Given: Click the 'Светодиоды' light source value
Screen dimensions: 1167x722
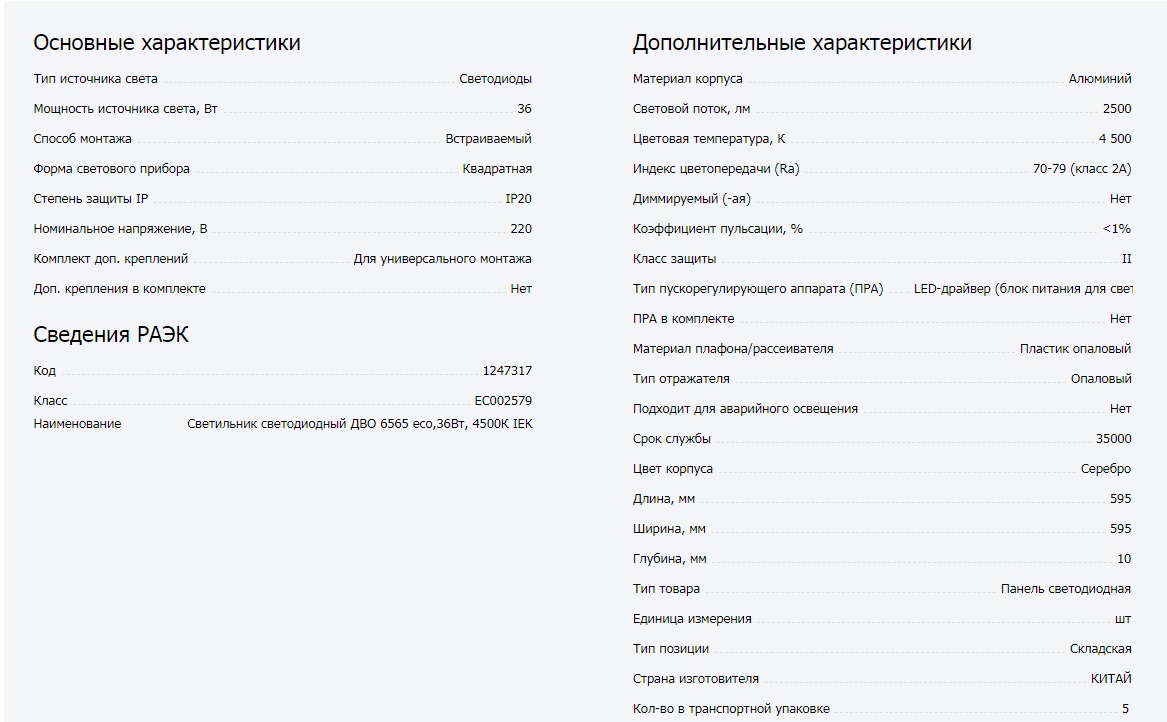Looking at the screenshot, I should coord(495,78).
